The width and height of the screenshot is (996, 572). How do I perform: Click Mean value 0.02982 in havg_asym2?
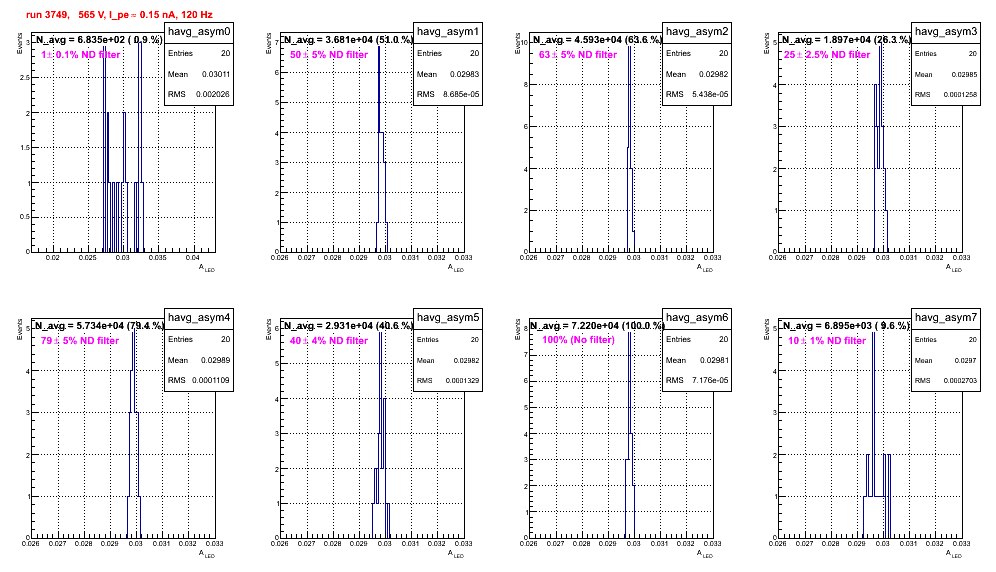[714, 74]
